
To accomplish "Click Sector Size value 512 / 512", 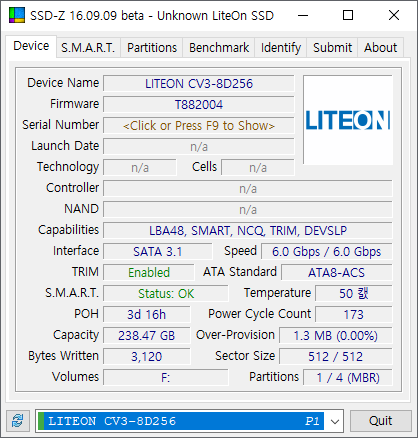I will pos(336,357).
